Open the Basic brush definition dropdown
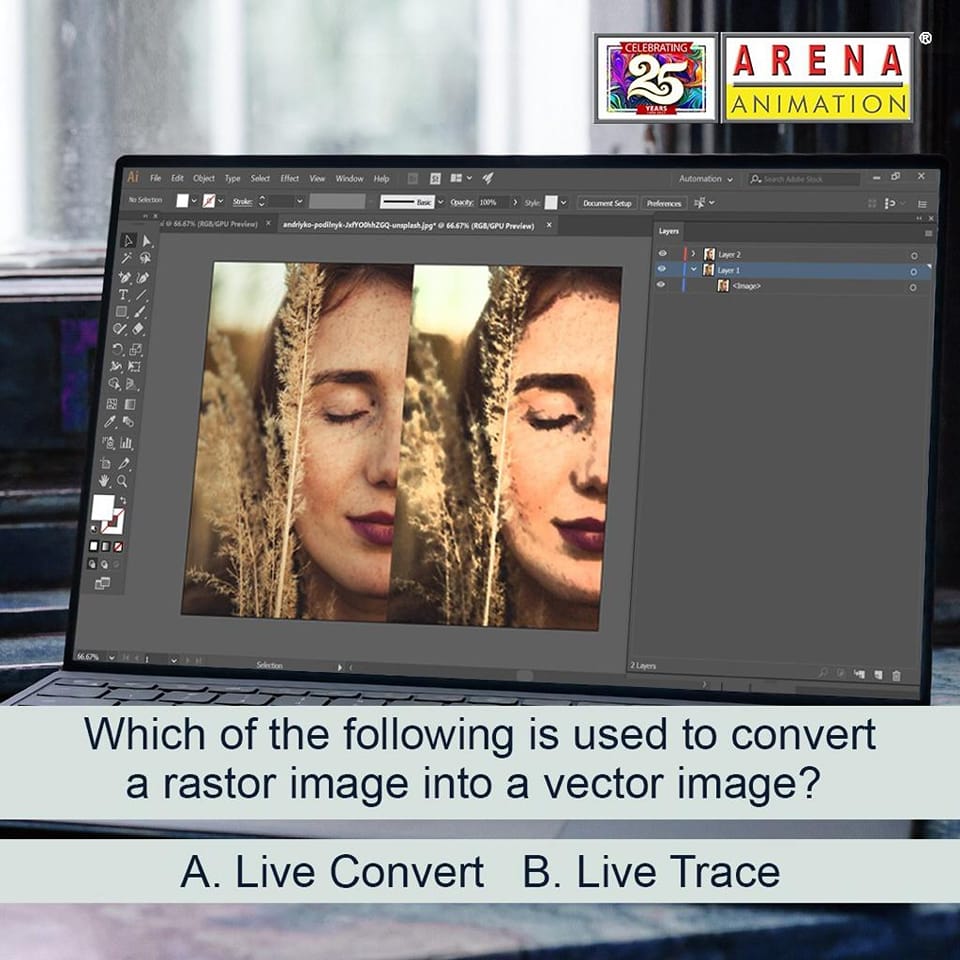Image resolution: width=960 pixels, height=960 pixels. [440, 202]
